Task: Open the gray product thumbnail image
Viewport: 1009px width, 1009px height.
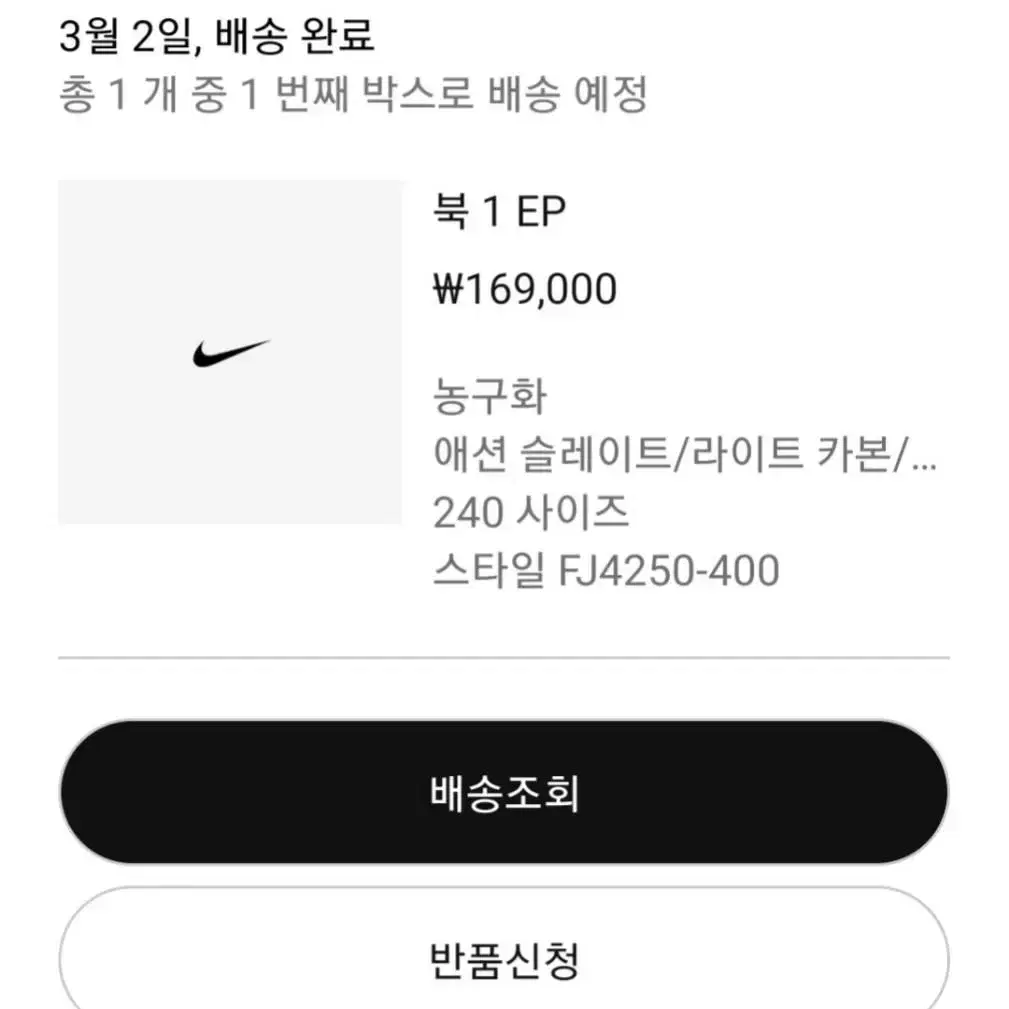Action: tap(230, 352)
